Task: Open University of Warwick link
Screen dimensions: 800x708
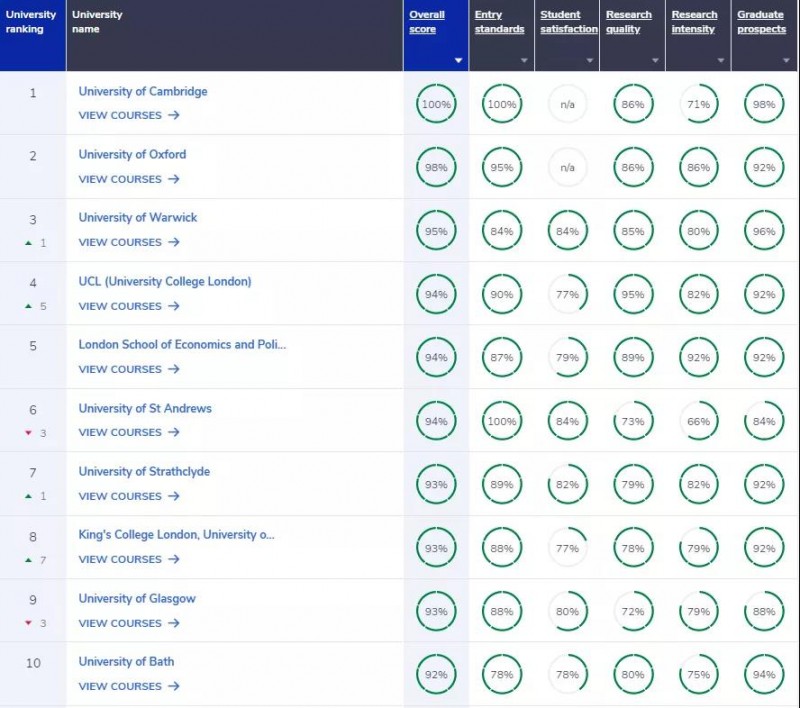Action: coord(138,218)
